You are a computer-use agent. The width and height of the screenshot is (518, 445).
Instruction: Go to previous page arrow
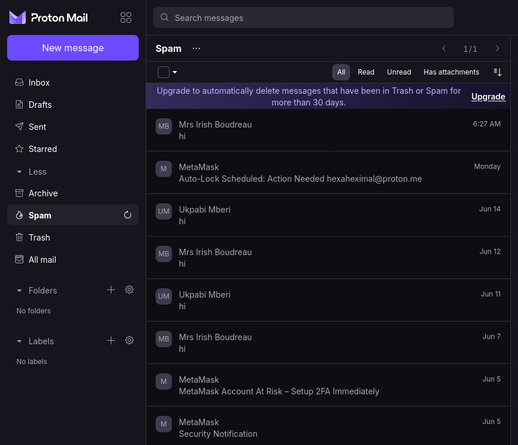pos(444,49)
